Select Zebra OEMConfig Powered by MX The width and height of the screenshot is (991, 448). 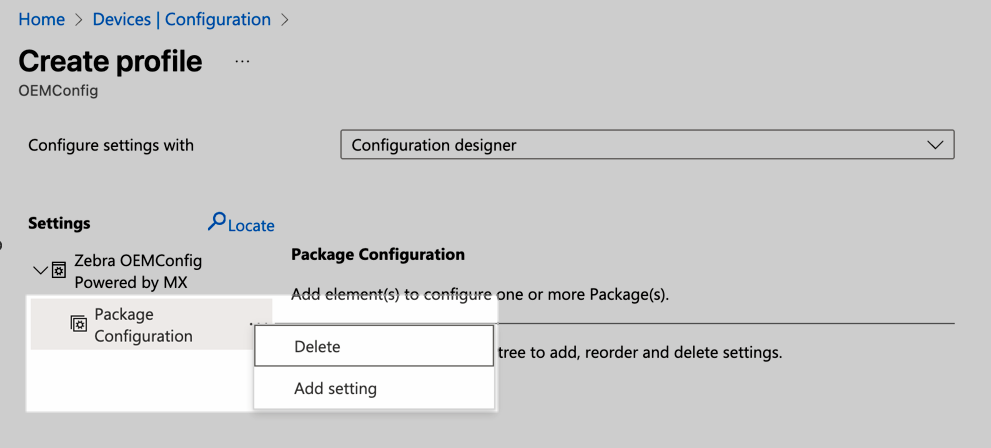coord(138,271)
